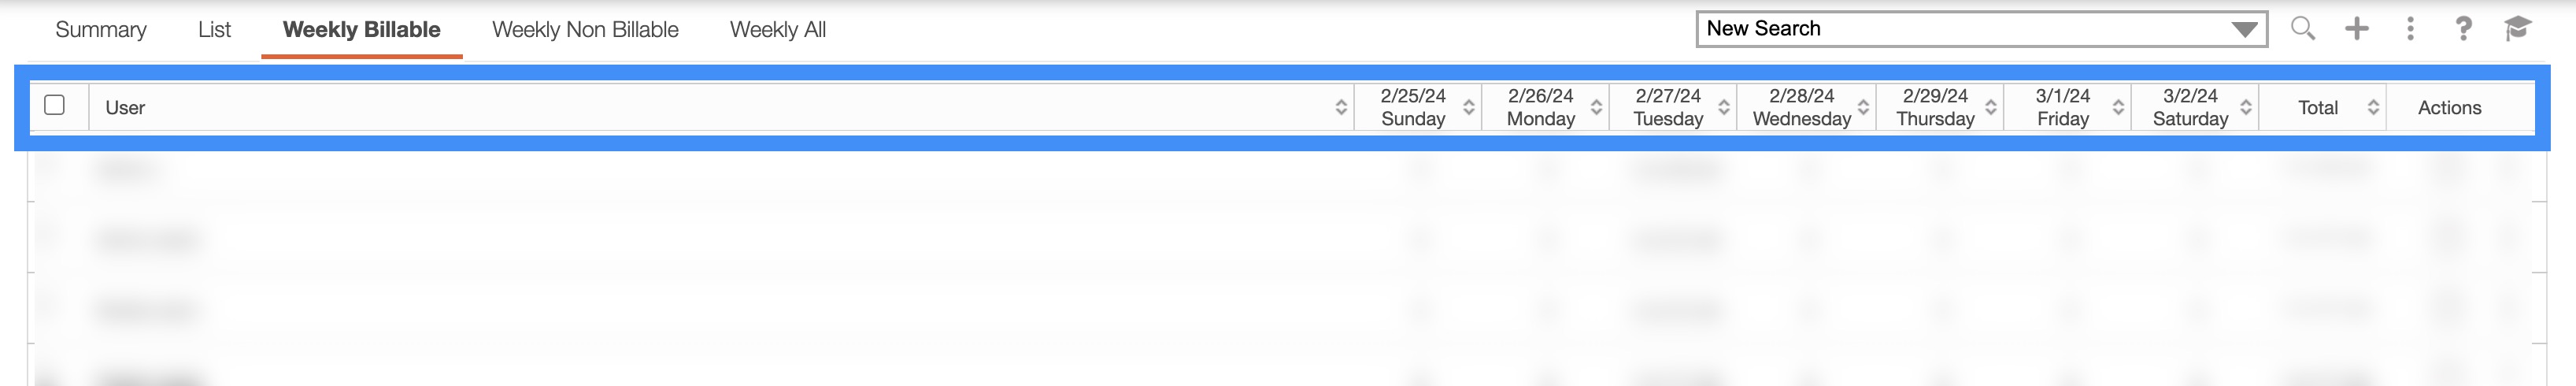Click the question mark help icon
This screenshot has height=386, width=2576.
pyautogui.click(x=2463, y=29)
